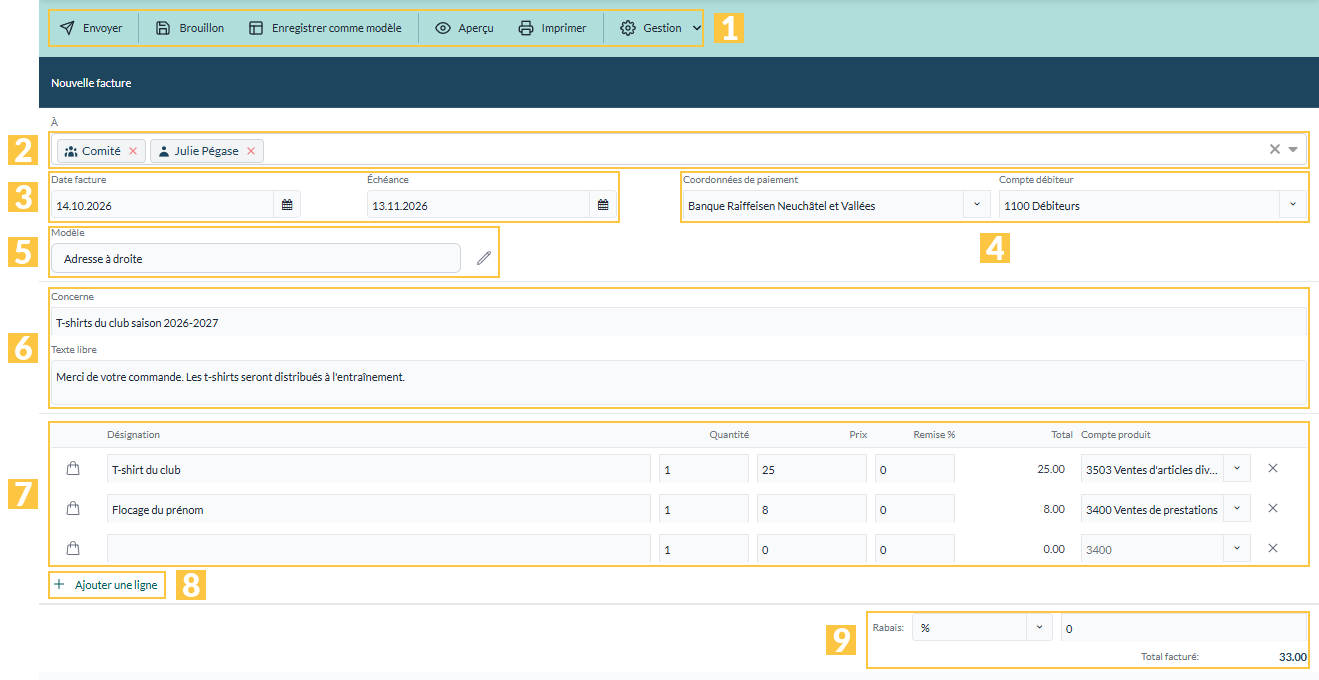Screen dimensions: 1319x680
Task: Click the bag icon of T-shirt du club row
Action: click(x=72, y=468)
